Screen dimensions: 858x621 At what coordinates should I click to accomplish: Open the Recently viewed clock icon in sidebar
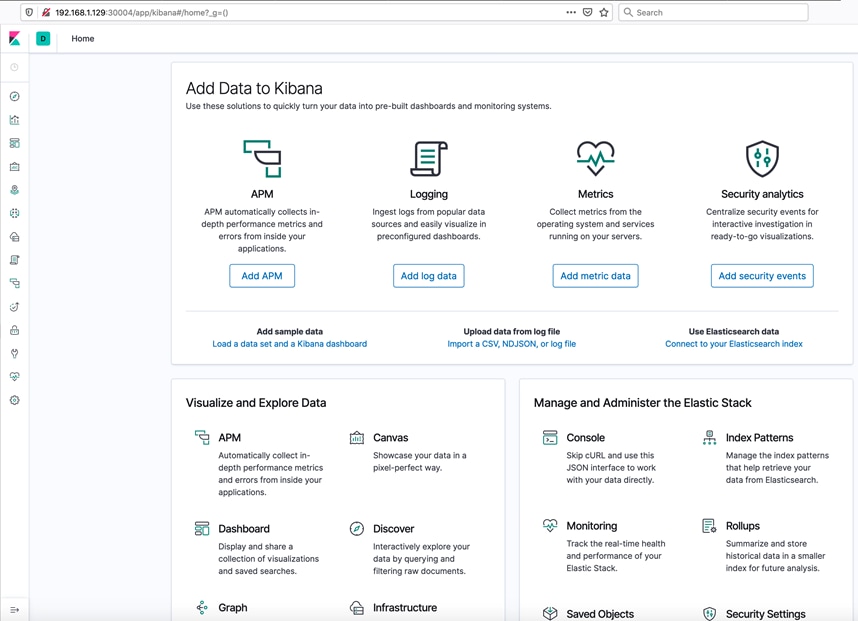(15, 67)
